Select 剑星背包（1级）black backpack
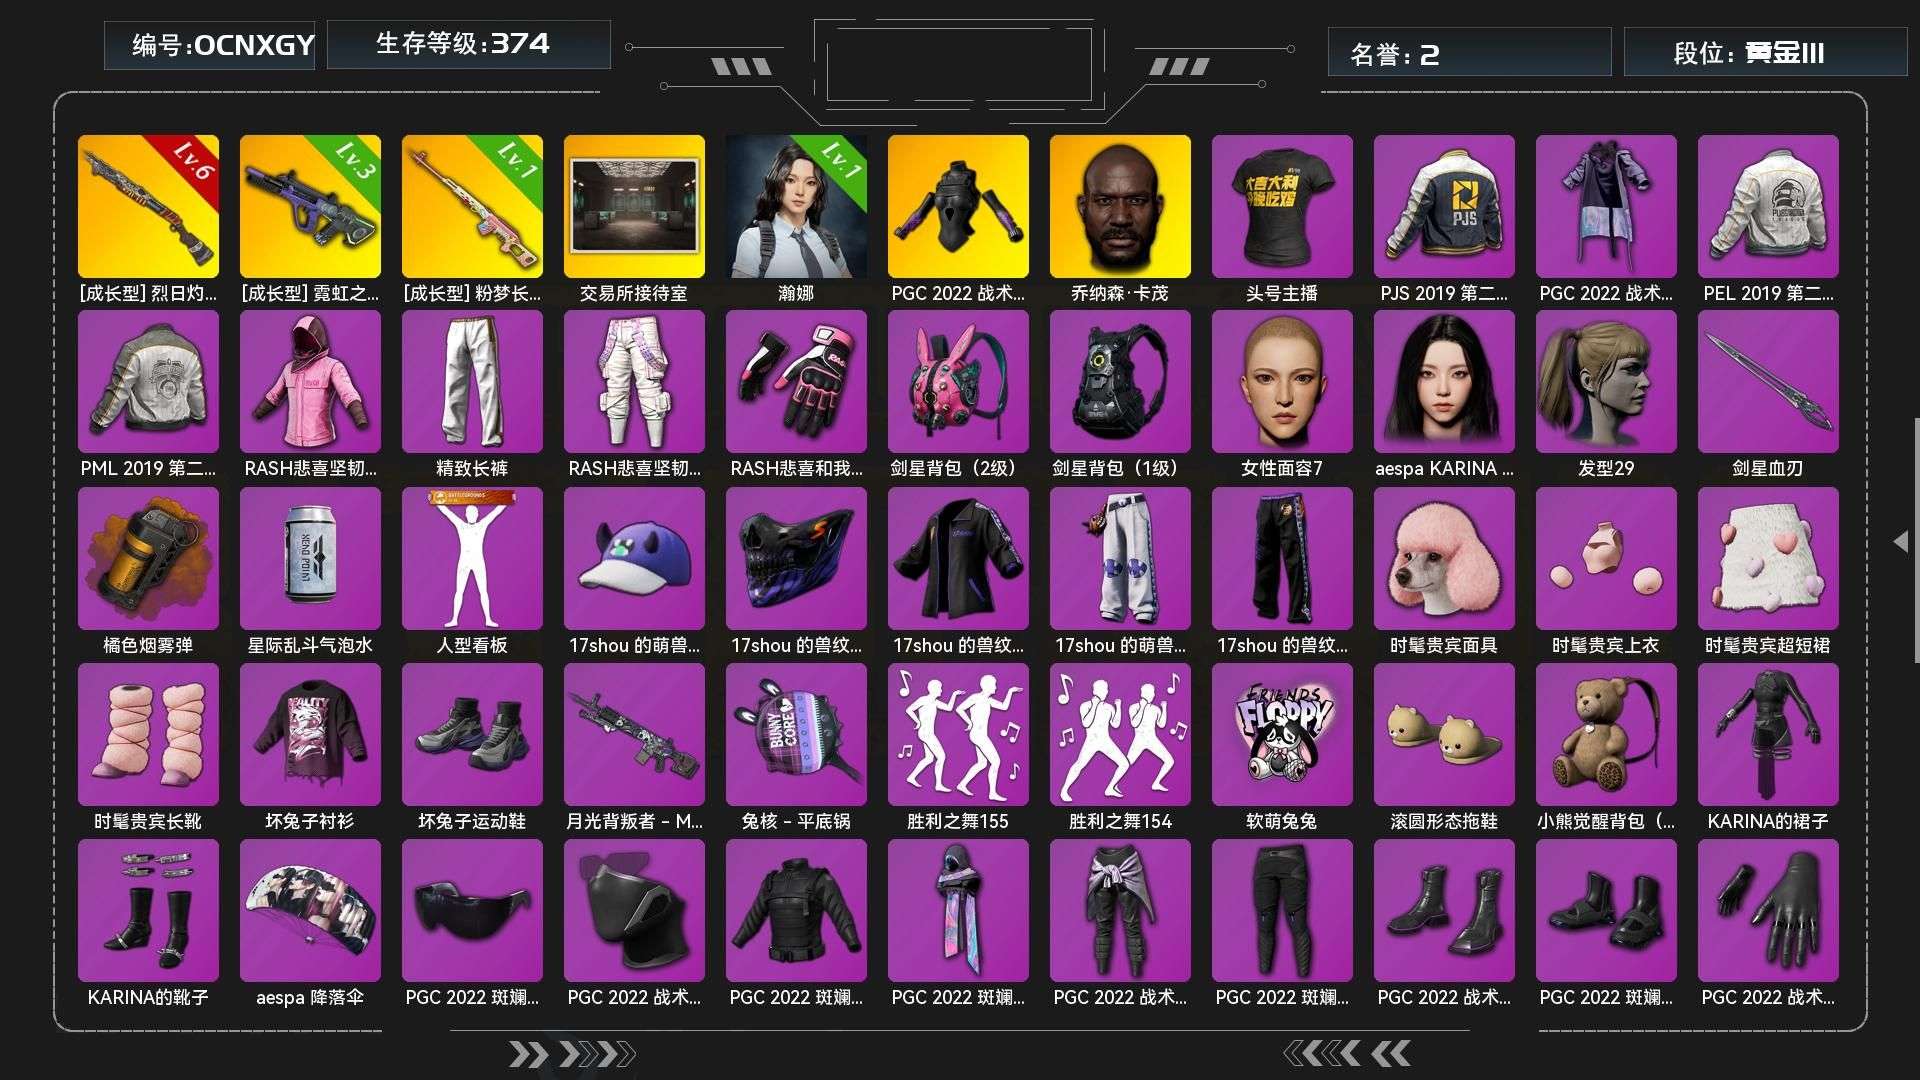 tap(1120, 381)
